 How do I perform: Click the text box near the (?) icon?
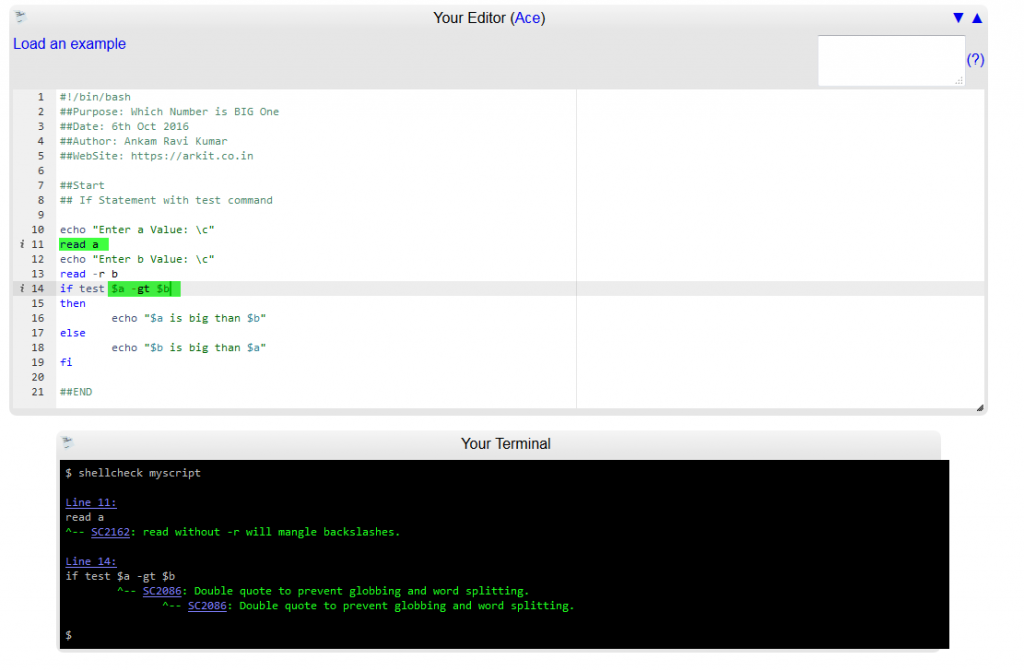pyautogui.click(x=890, y=59)
